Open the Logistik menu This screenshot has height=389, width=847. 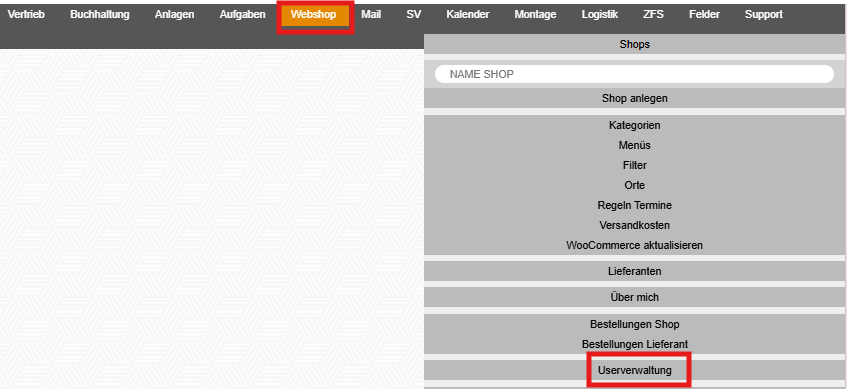coord(600,15)
